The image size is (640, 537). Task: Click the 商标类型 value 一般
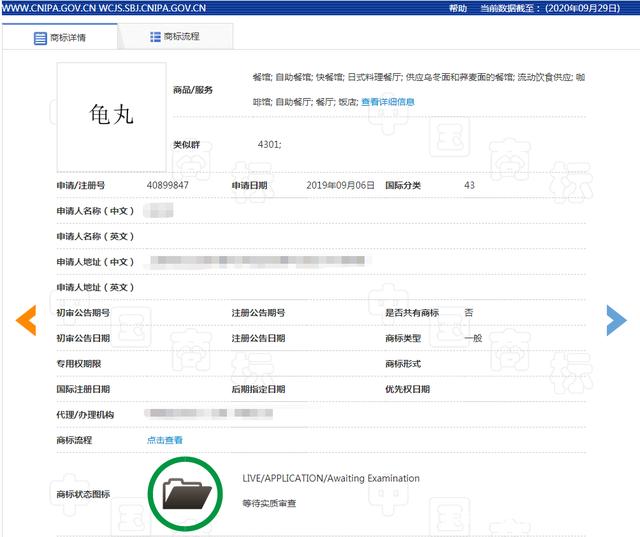[x=473, y=339]
